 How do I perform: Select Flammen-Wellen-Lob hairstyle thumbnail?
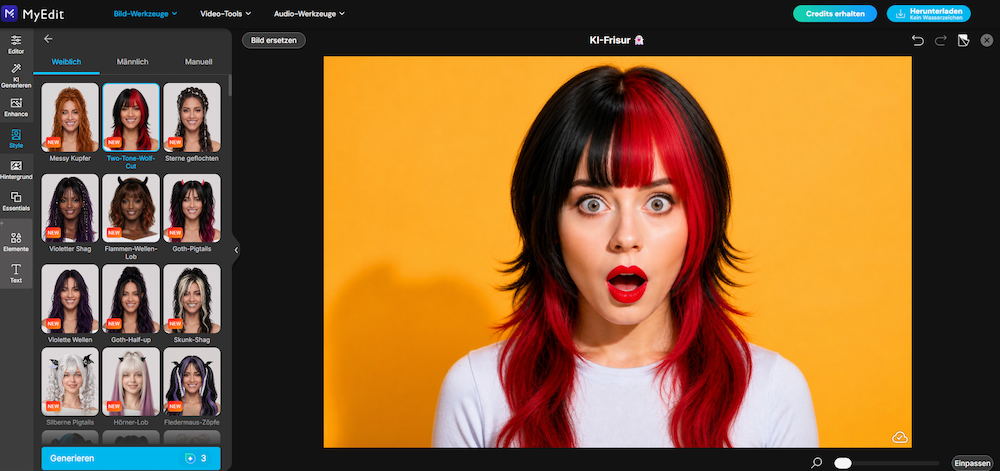(x=131, y=208)
